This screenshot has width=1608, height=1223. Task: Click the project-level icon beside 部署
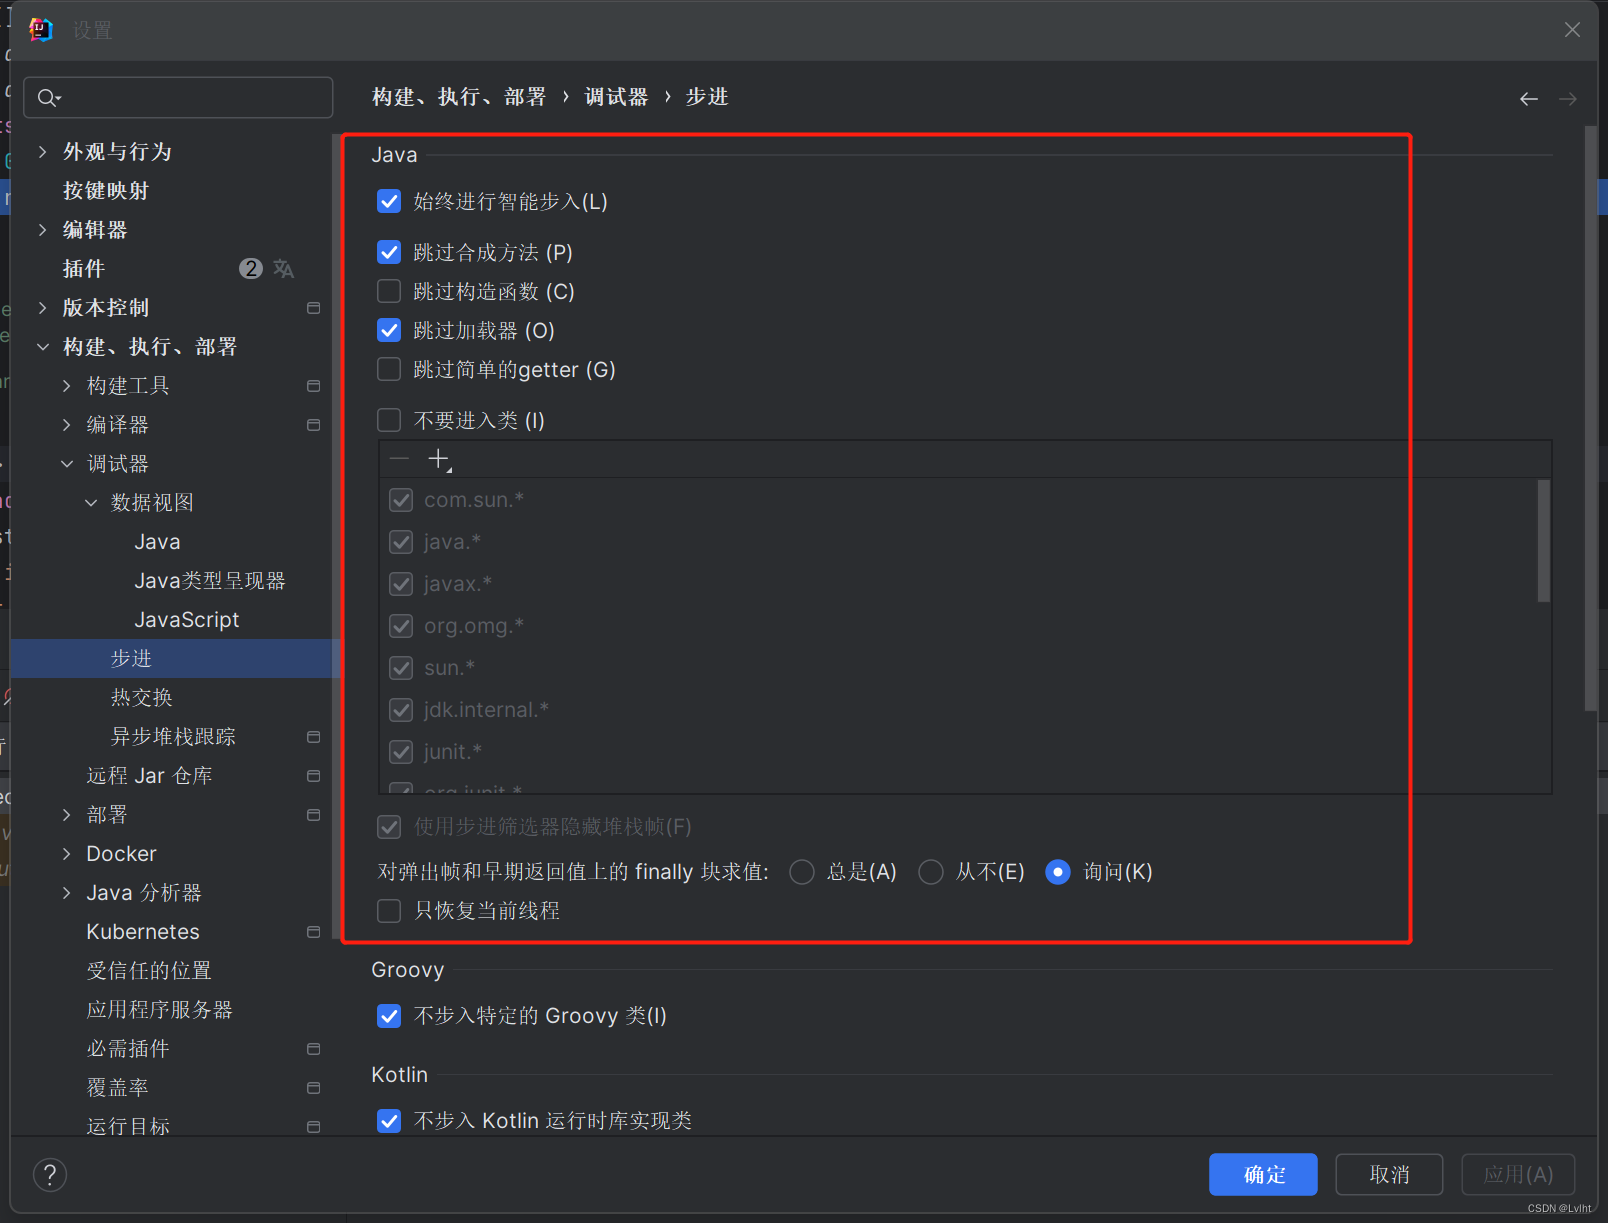pyautogui.click(x=313, y=815)
